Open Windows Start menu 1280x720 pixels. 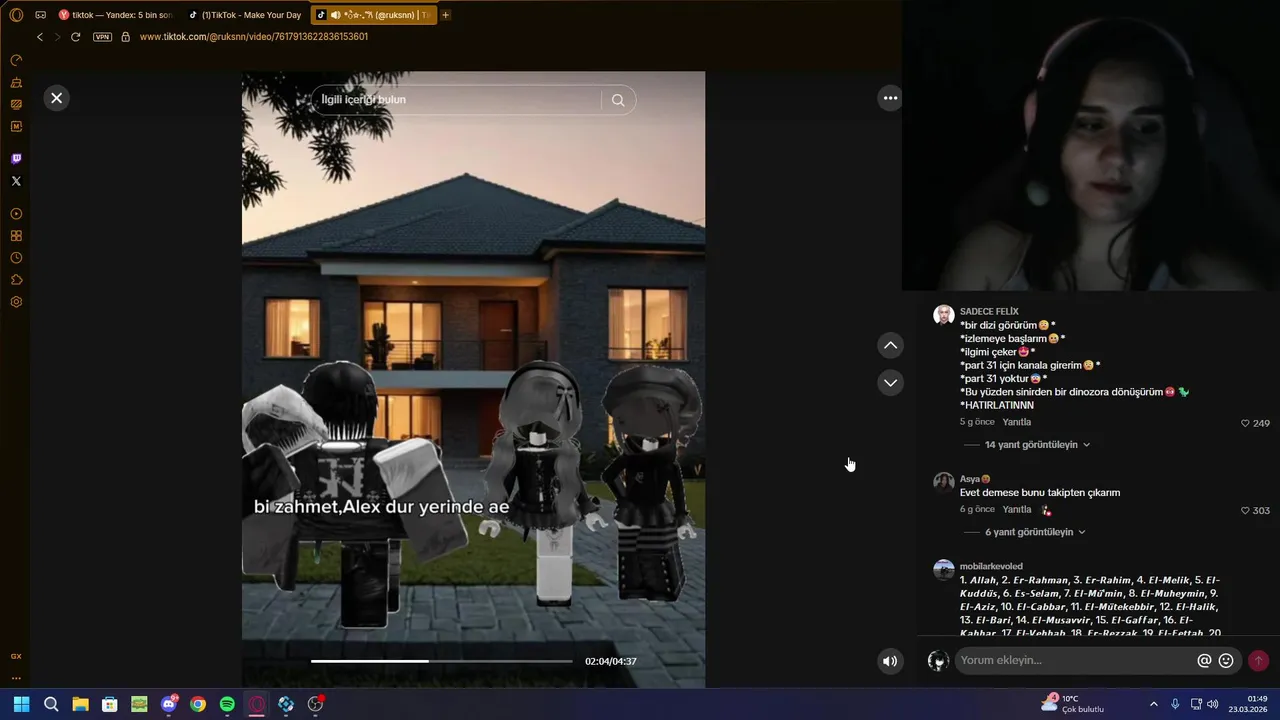(x=21, y=704)
